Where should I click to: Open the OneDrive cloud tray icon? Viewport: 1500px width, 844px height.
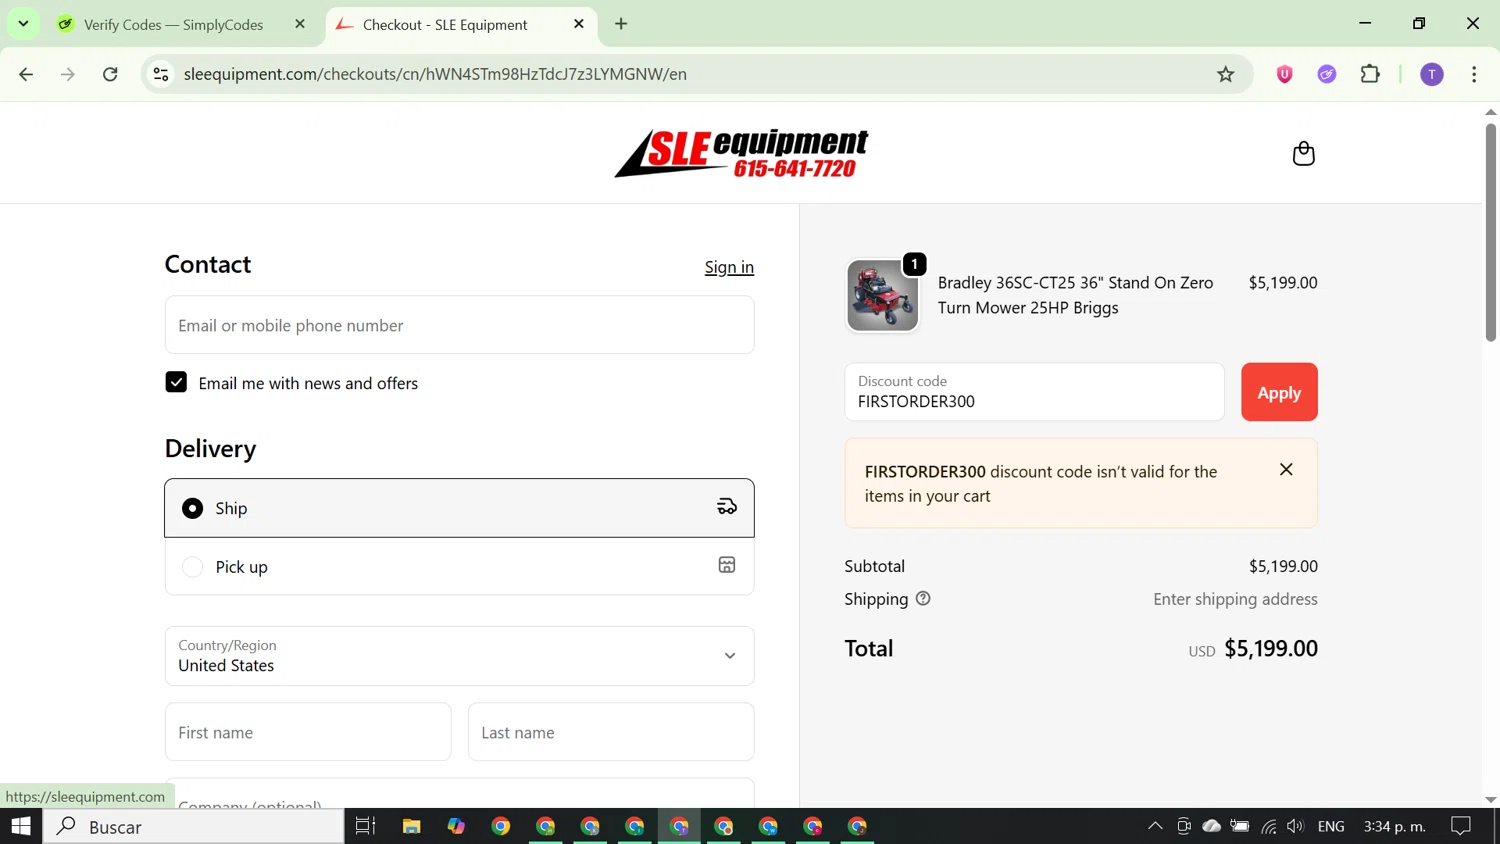click(1211, 826)
